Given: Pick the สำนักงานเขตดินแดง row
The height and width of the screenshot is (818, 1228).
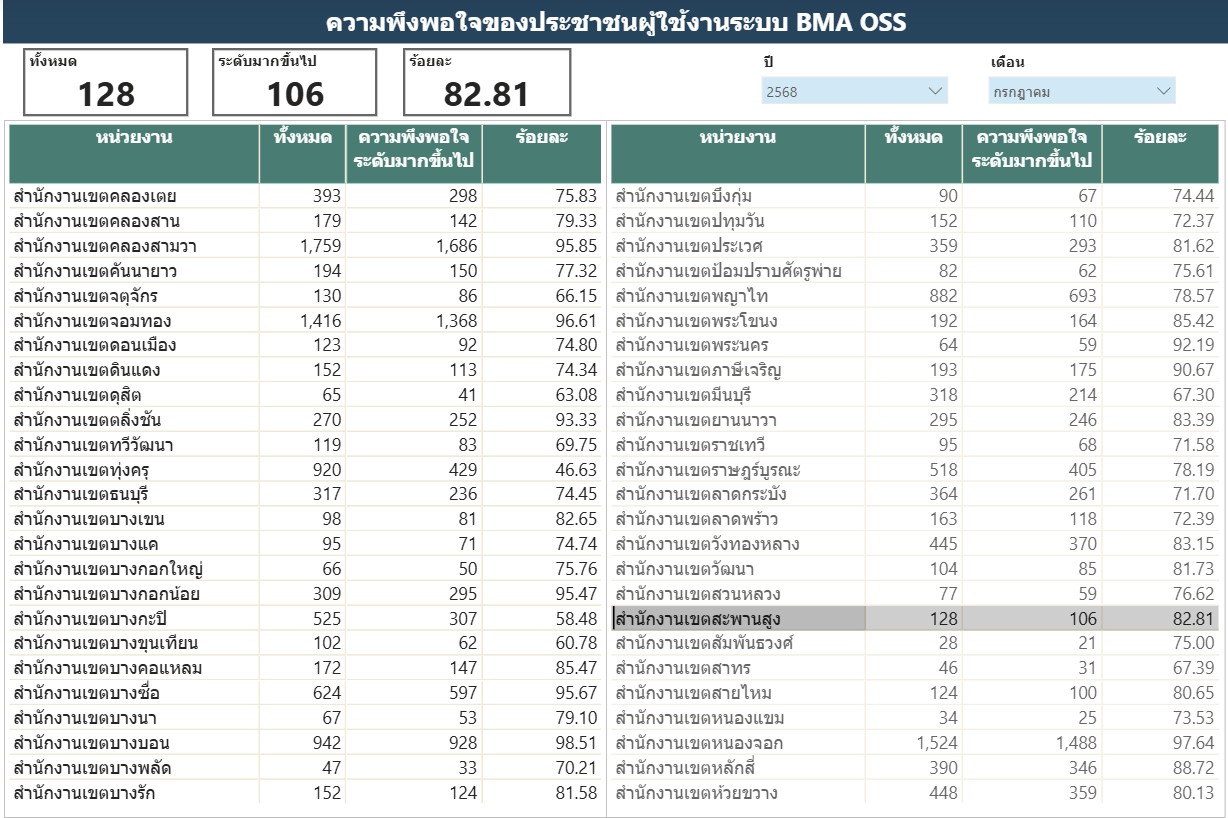Looking at the screenshot, I should pos(305,370).
